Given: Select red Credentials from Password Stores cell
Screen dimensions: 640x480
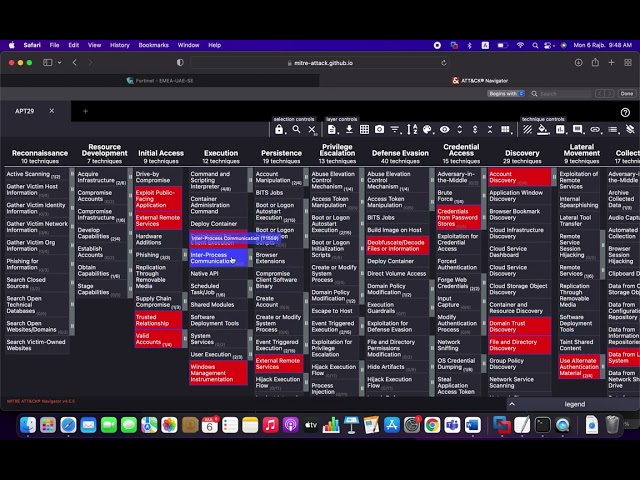Looking at the screenshot, I should click(458, 218).
